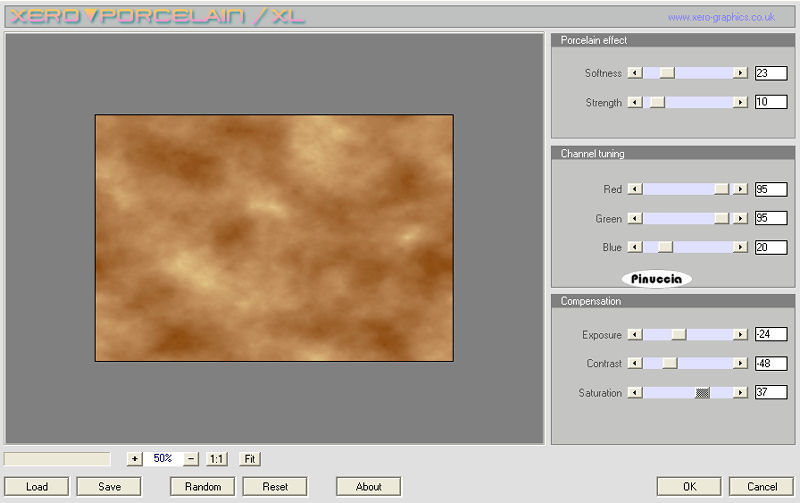The width and height of the screenshot is (800, 503).
Task: Decrease Green channel with left arrow
Action: [635, 218]
